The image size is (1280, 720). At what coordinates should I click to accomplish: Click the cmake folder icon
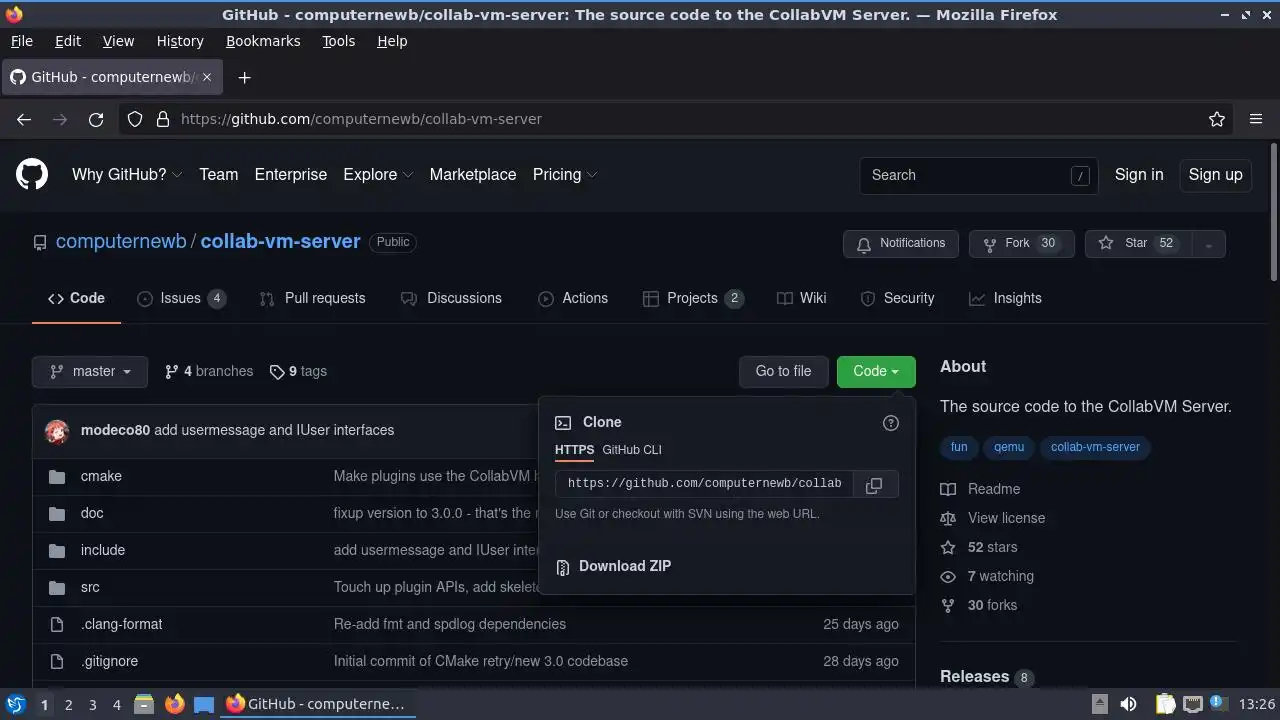(57, 477)
